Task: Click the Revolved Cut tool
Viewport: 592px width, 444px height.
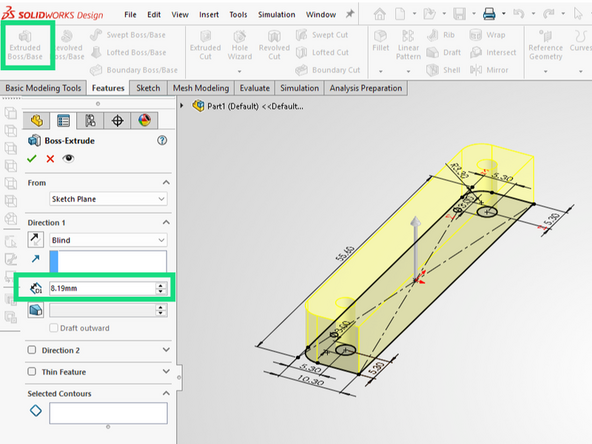Action: [x=274, y=46]
